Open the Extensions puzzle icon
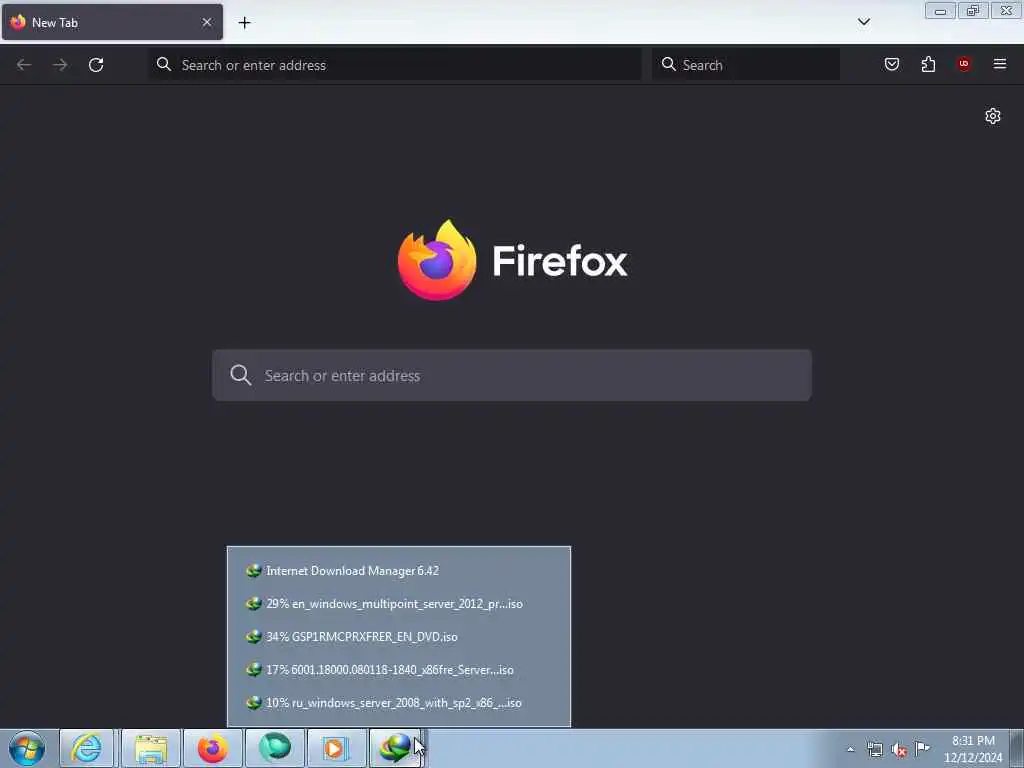 coord(928,64)
